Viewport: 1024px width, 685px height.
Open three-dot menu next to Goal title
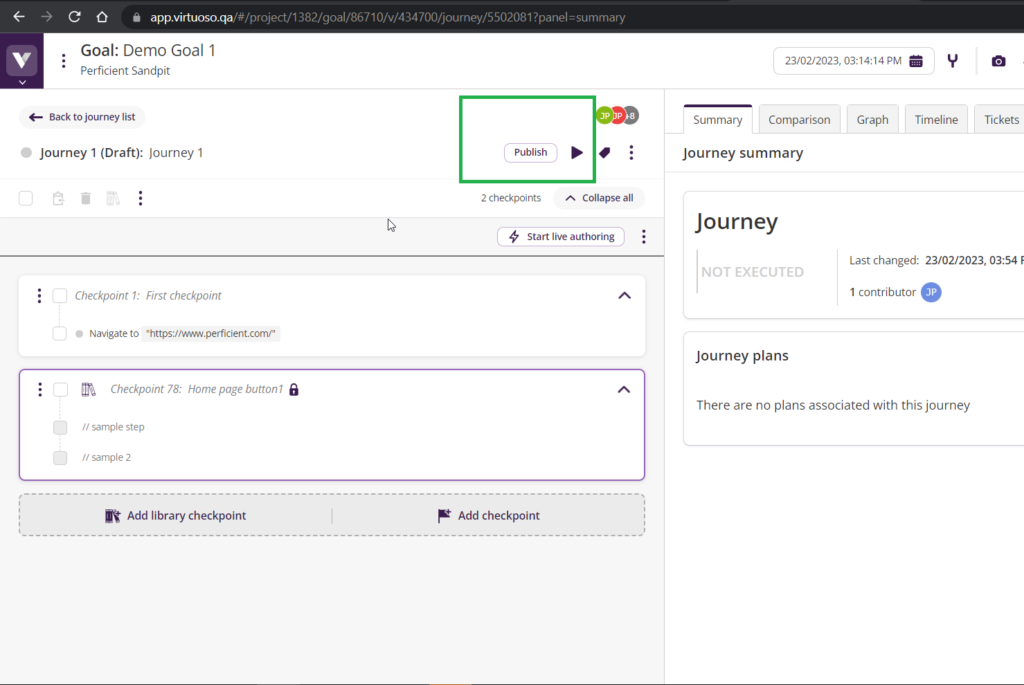[x=63, y=61]
